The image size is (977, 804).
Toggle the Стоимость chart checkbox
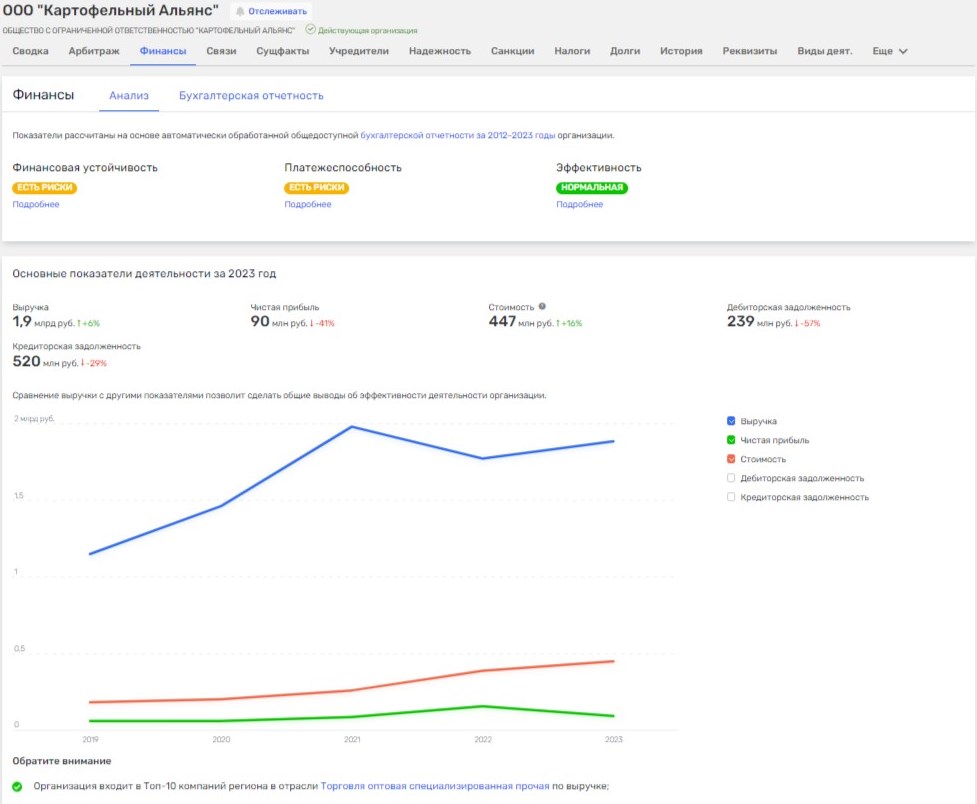731,459
